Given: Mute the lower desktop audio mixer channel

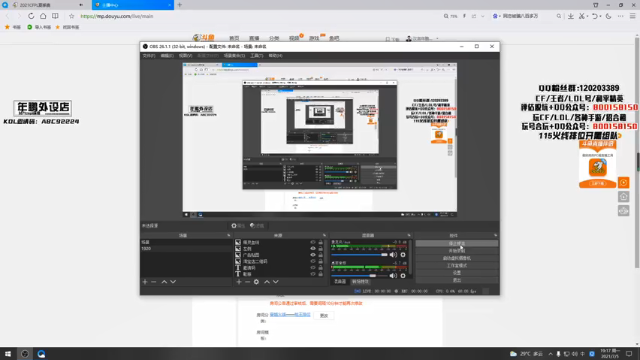Looking at the screenshot, I should pos(393,276).
